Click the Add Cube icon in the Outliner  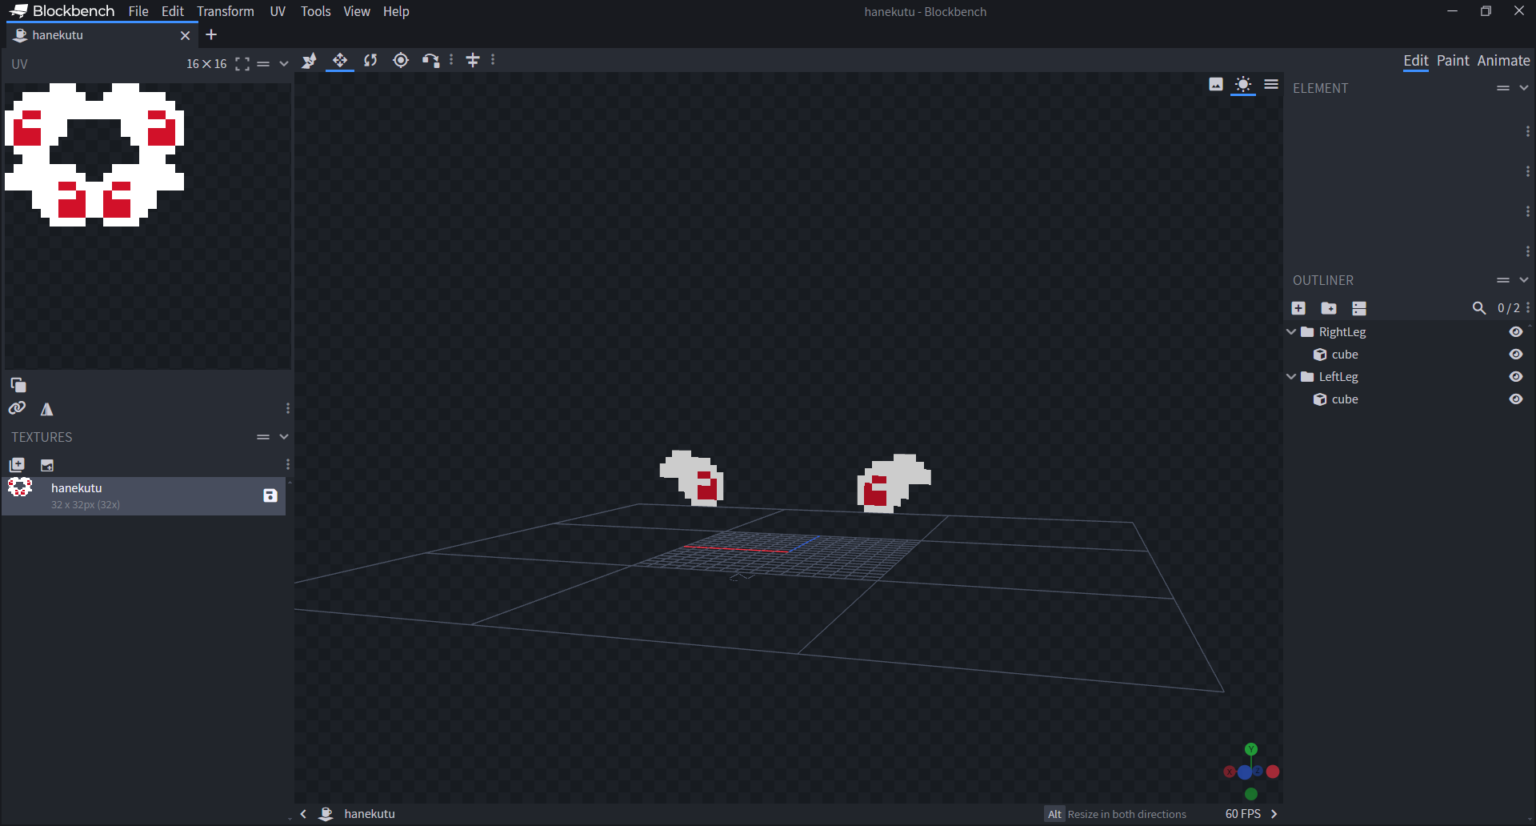1298,308
